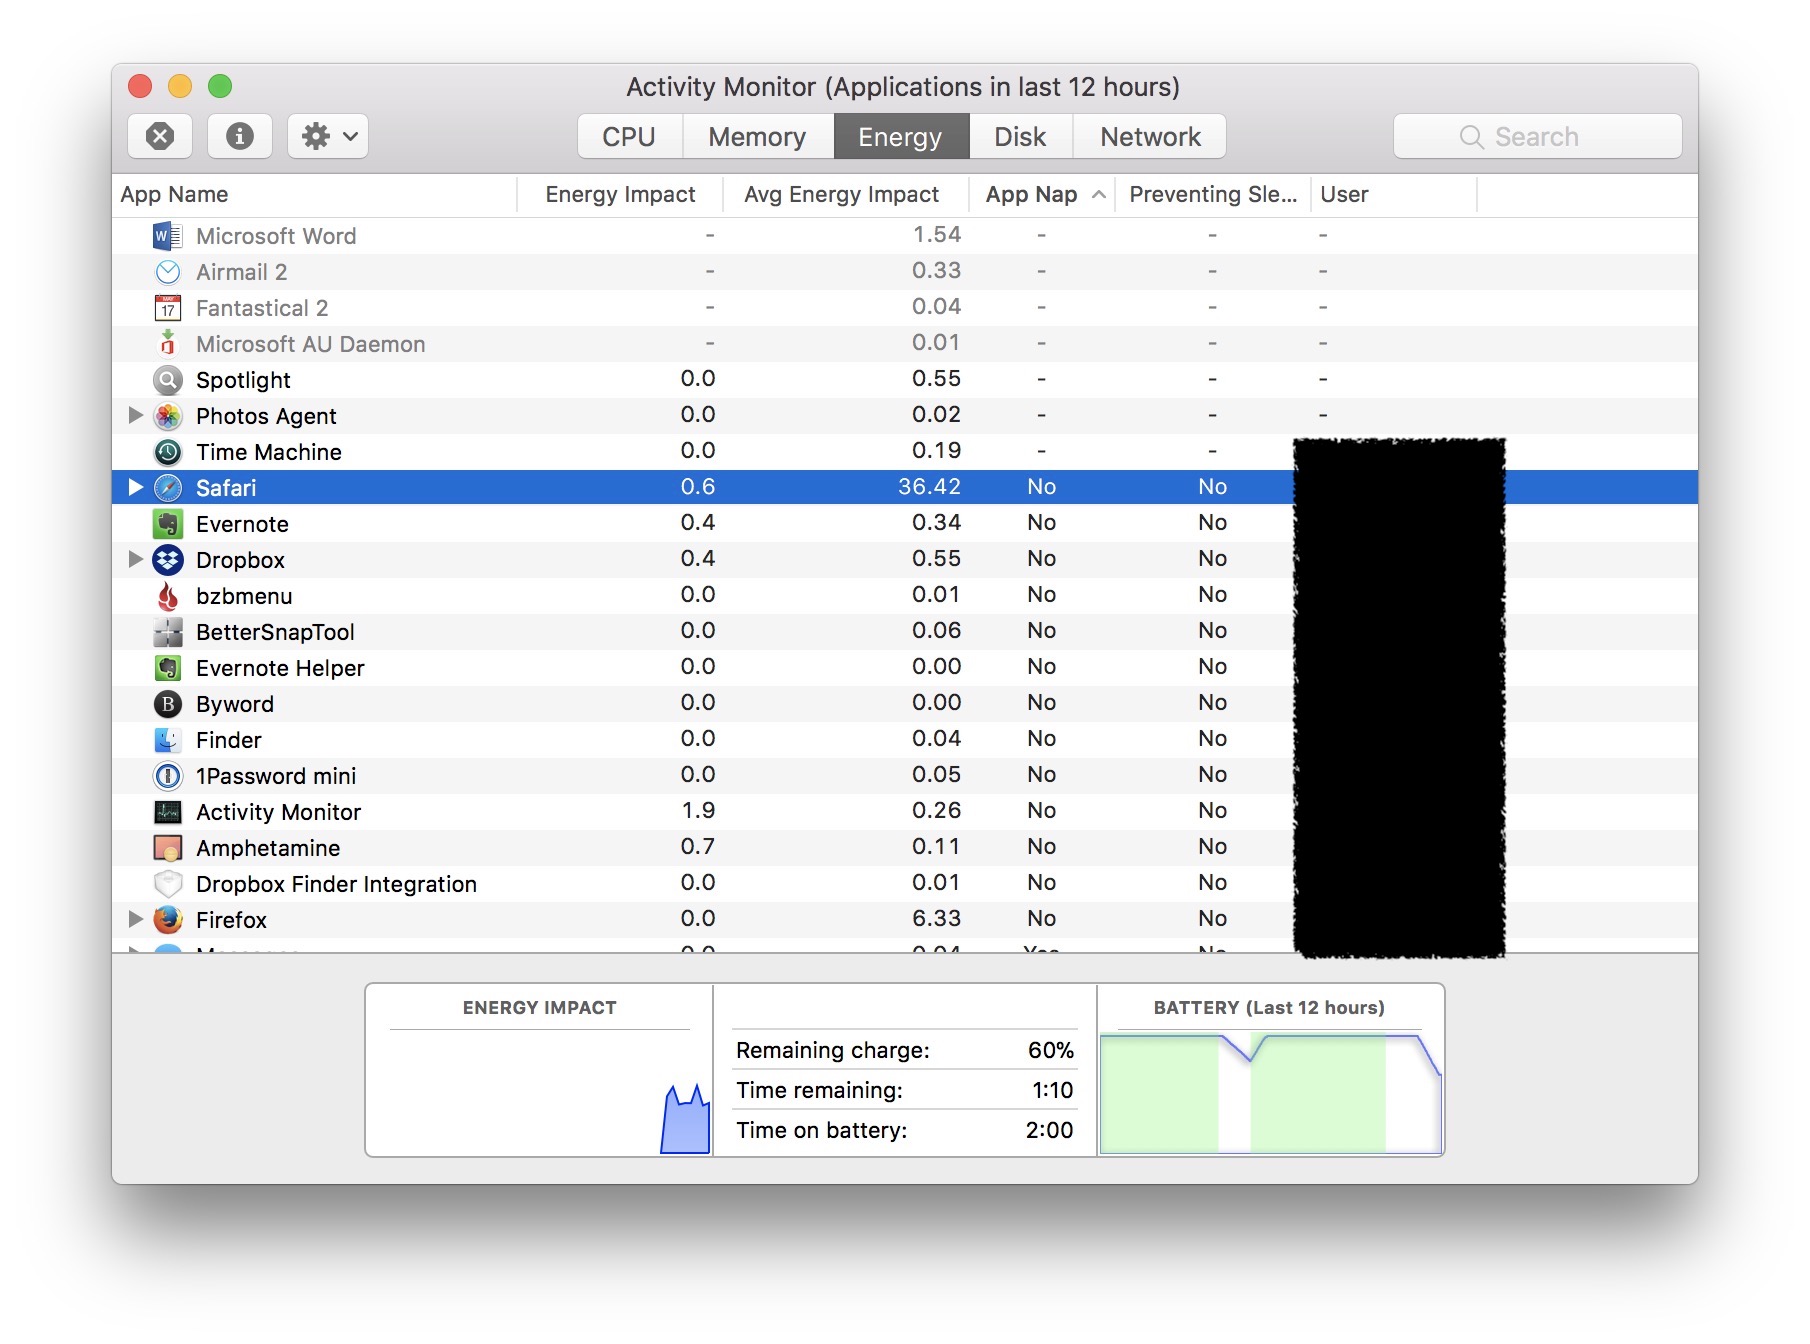Sort by Avg Energy Impact column
Viewport: 1810px width, 1344px height.
click(845, 195)
